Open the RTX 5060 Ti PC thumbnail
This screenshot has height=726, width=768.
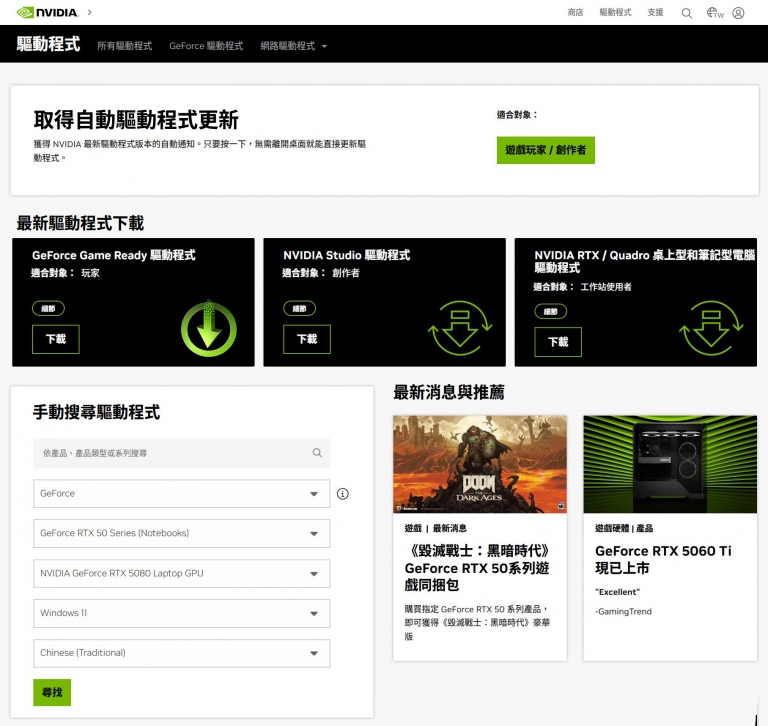pyautogui.click(x=670, y=464)
